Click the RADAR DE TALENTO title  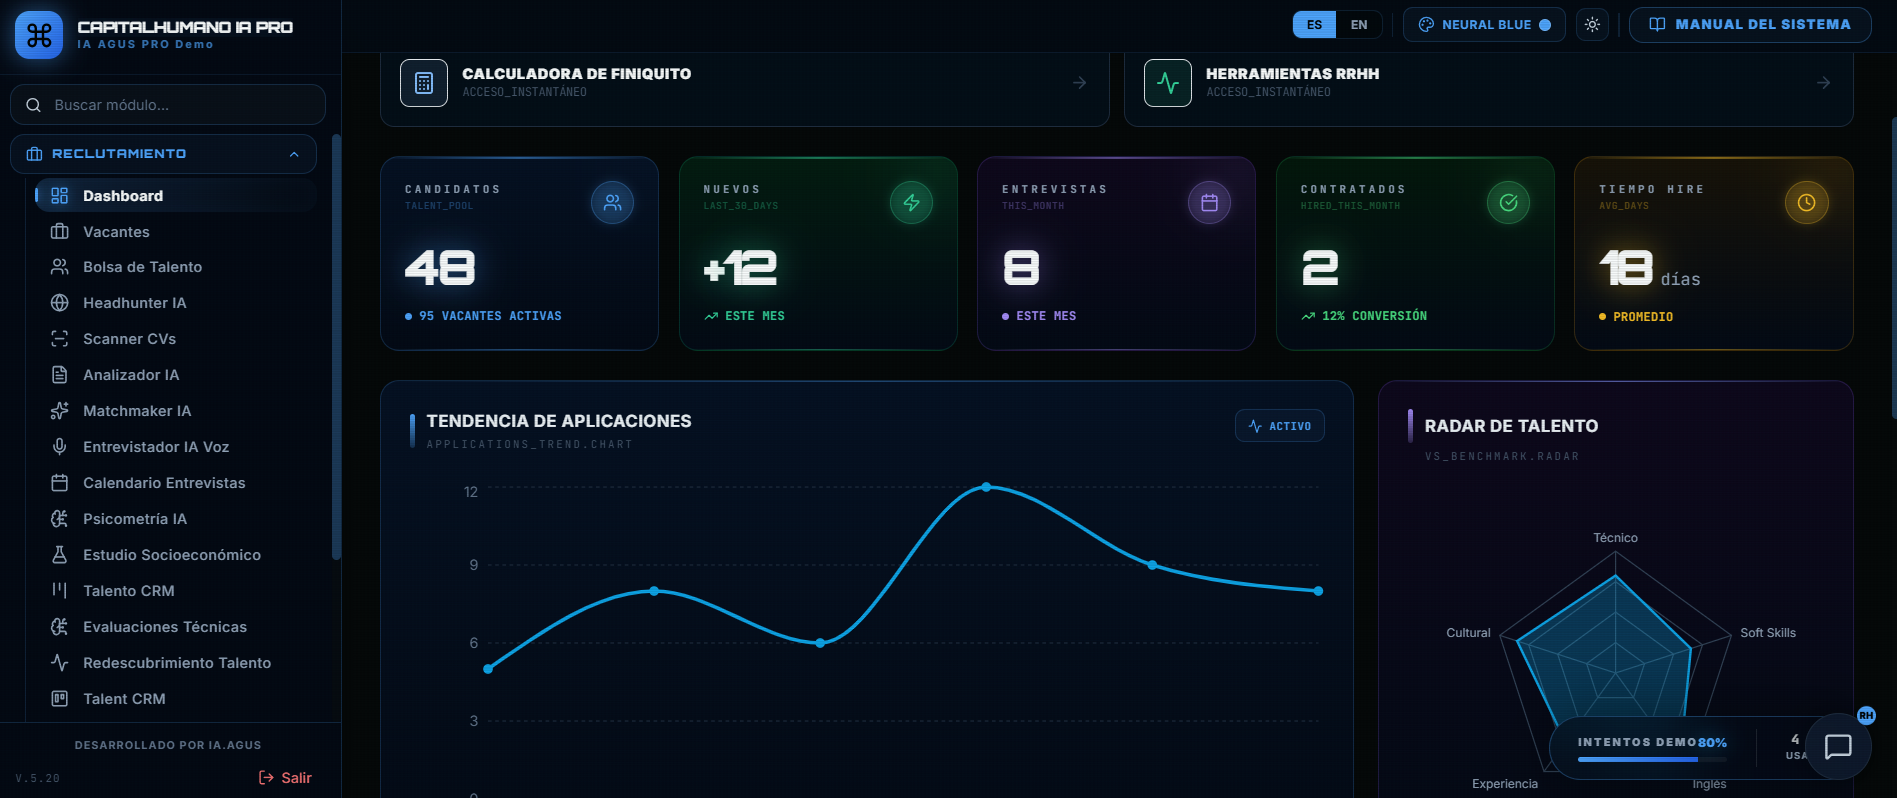point(1511,426)
